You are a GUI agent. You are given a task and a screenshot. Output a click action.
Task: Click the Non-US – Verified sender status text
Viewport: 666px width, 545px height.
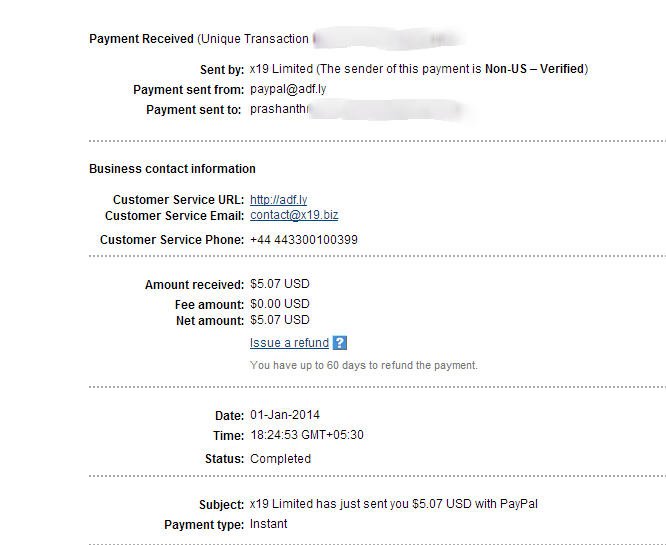coord(535,69)
